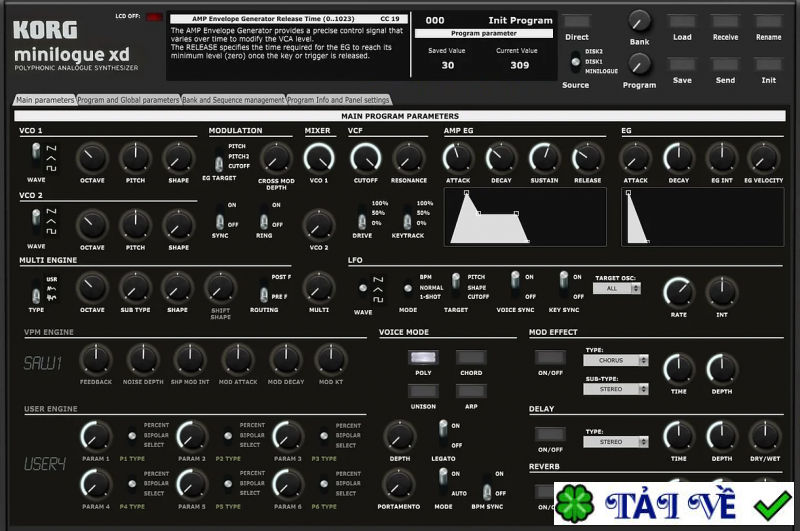
Task: Select Poly voice mode
Action: tap(423, 357)
